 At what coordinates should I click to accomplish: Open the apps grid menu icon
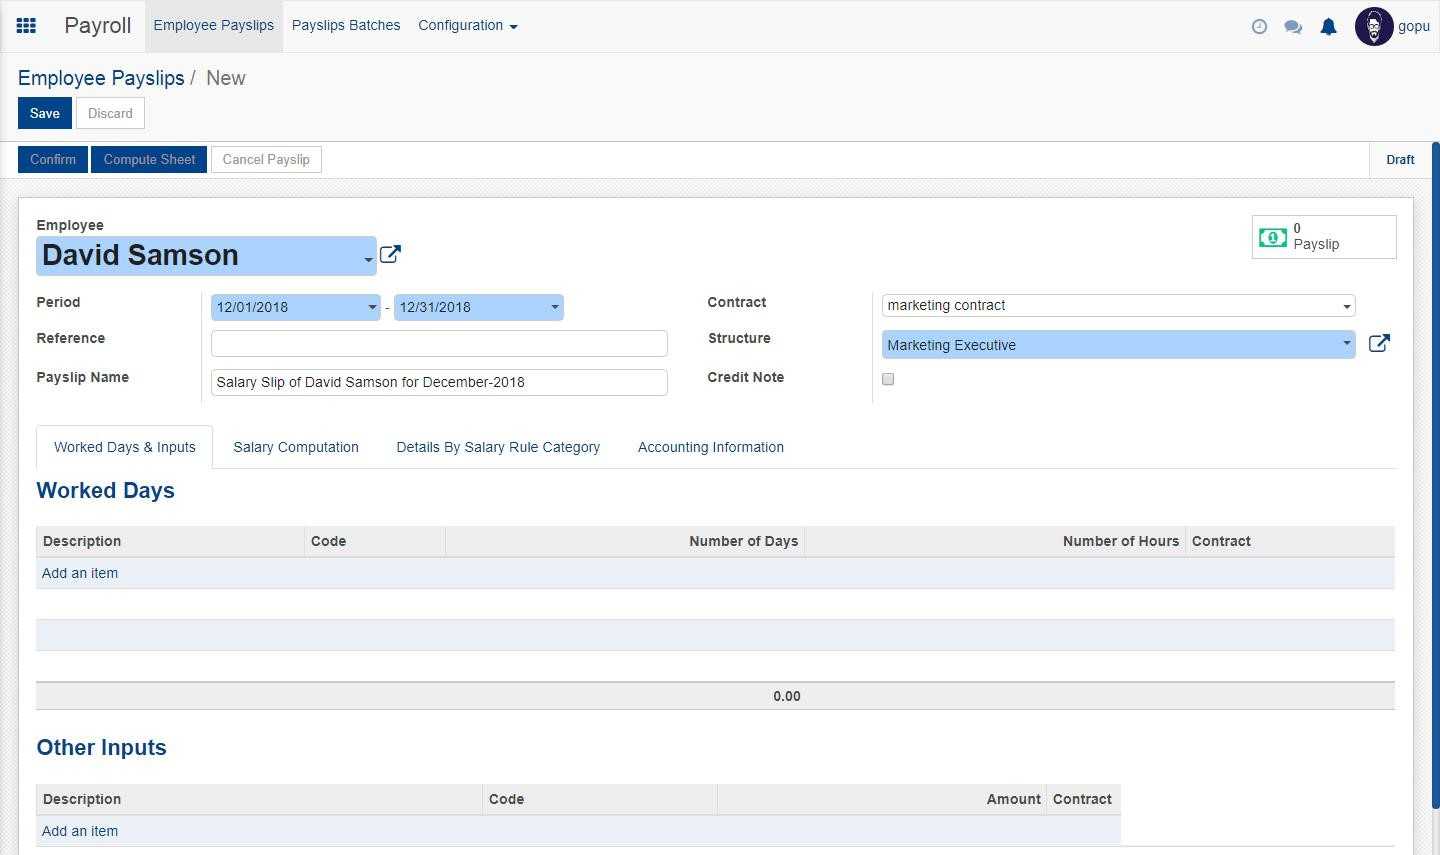point(27,26)
